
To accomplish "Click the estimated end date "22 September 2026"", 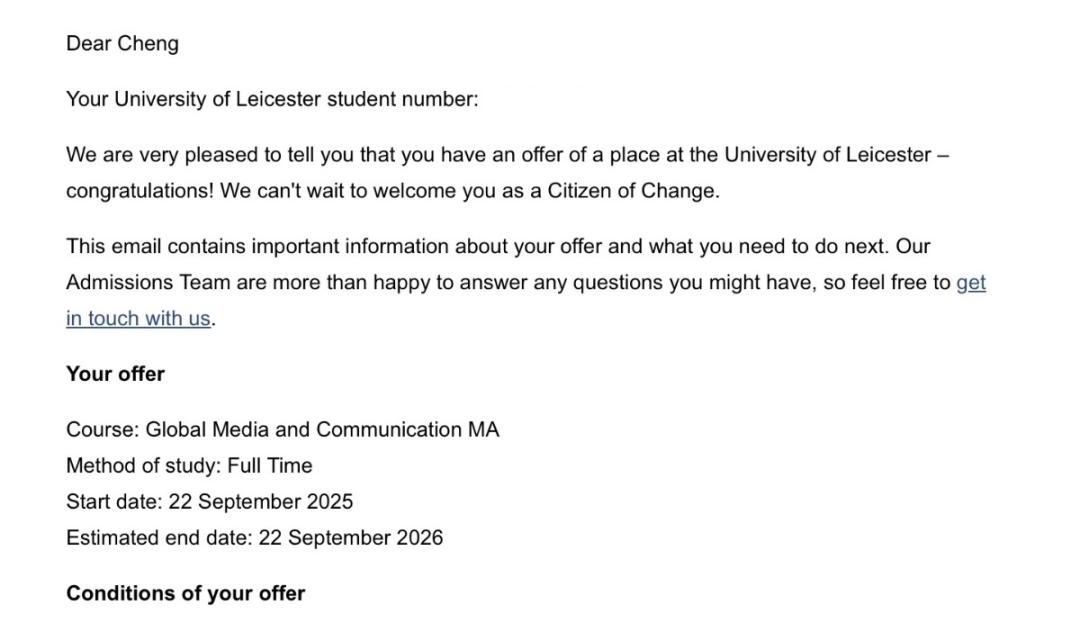I will click(x=350, y=538).
